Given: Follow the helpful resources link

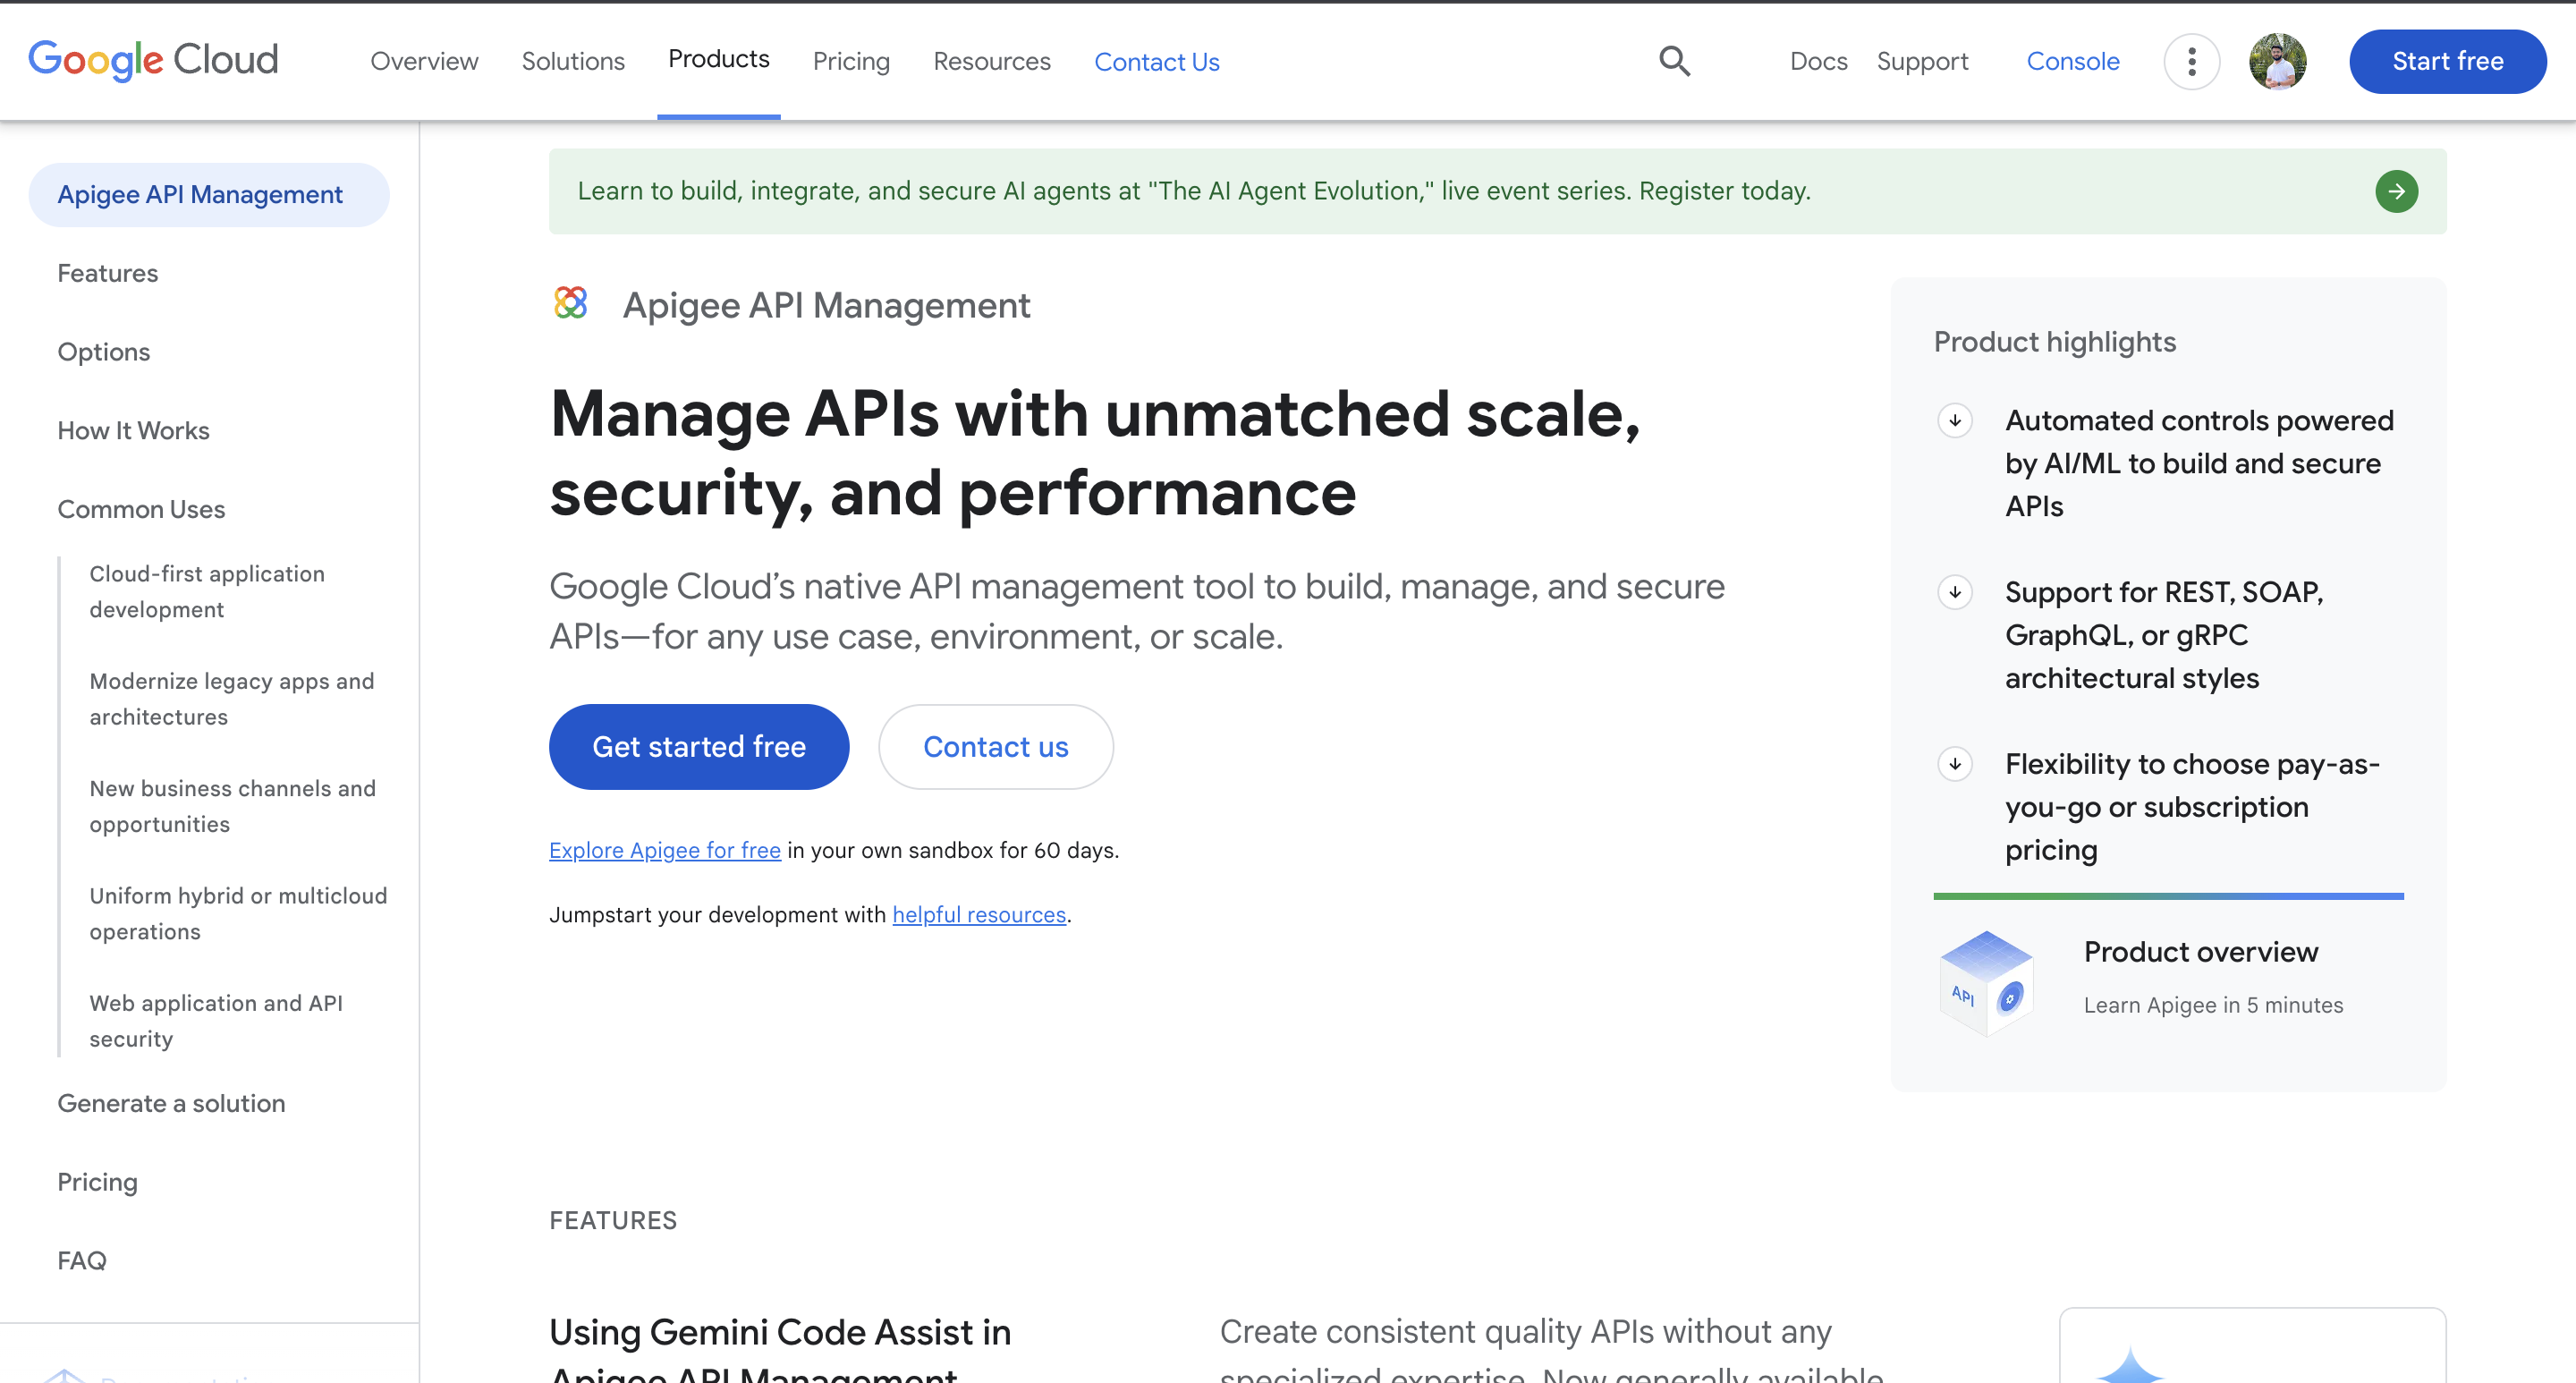Looking at the screenshot, I should [x=978, y=914].
